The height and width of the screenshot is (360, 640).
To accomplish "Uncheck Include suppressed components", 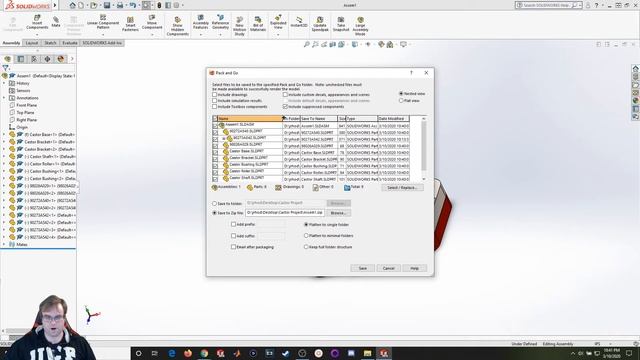I will tap(285, 107).
